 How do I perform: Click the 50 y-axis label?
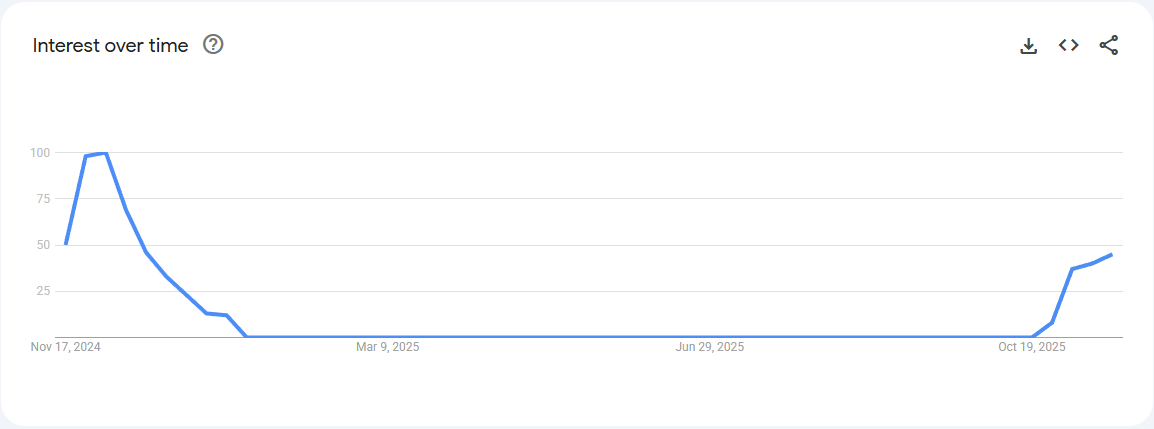tap(43, 245)
